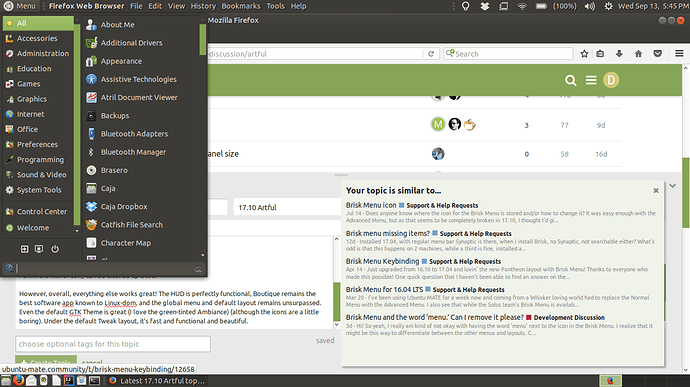Open the battery (100%) indicator menu
Screen dimensions: 690x387
(x=556, y=6)
